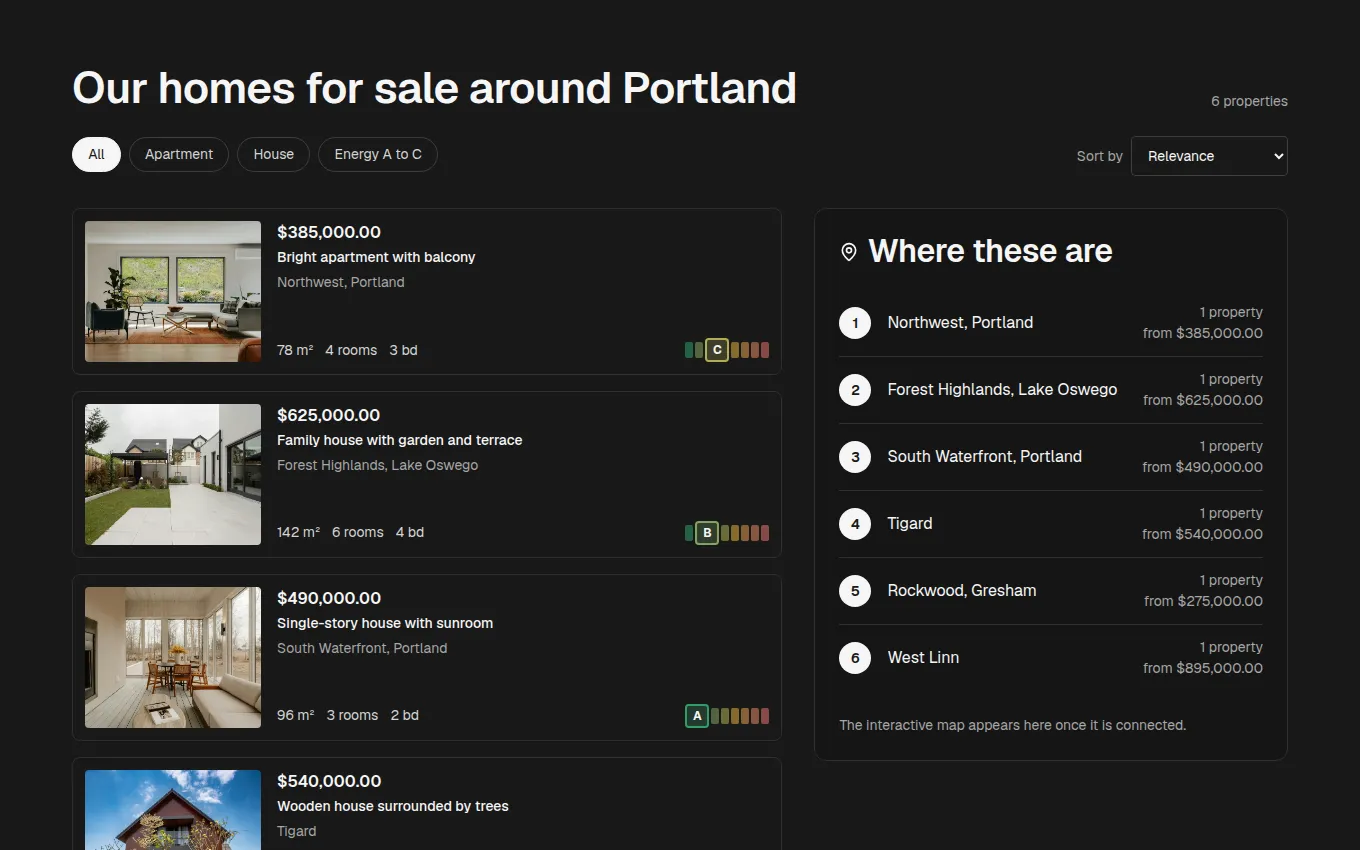The image size is (1360, 850).
Task: Click the number 4 marker for Tigard
Action: (x=855, y=524)
